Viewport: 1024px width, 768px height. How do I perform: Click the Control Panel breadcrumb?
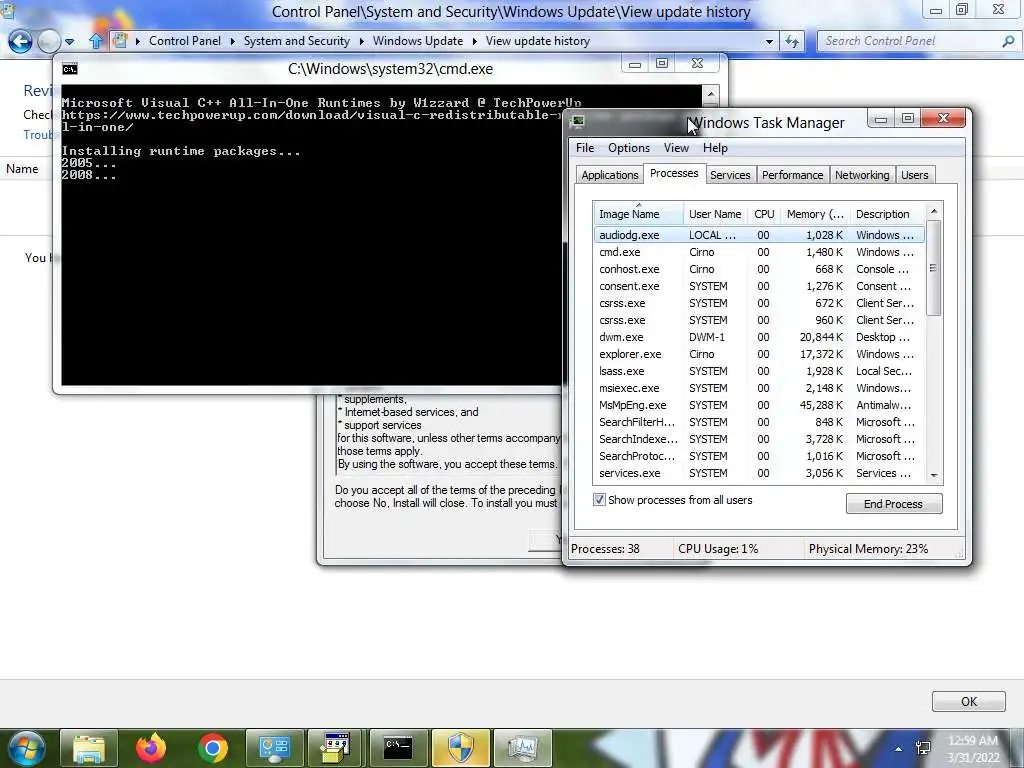point(185,41)
